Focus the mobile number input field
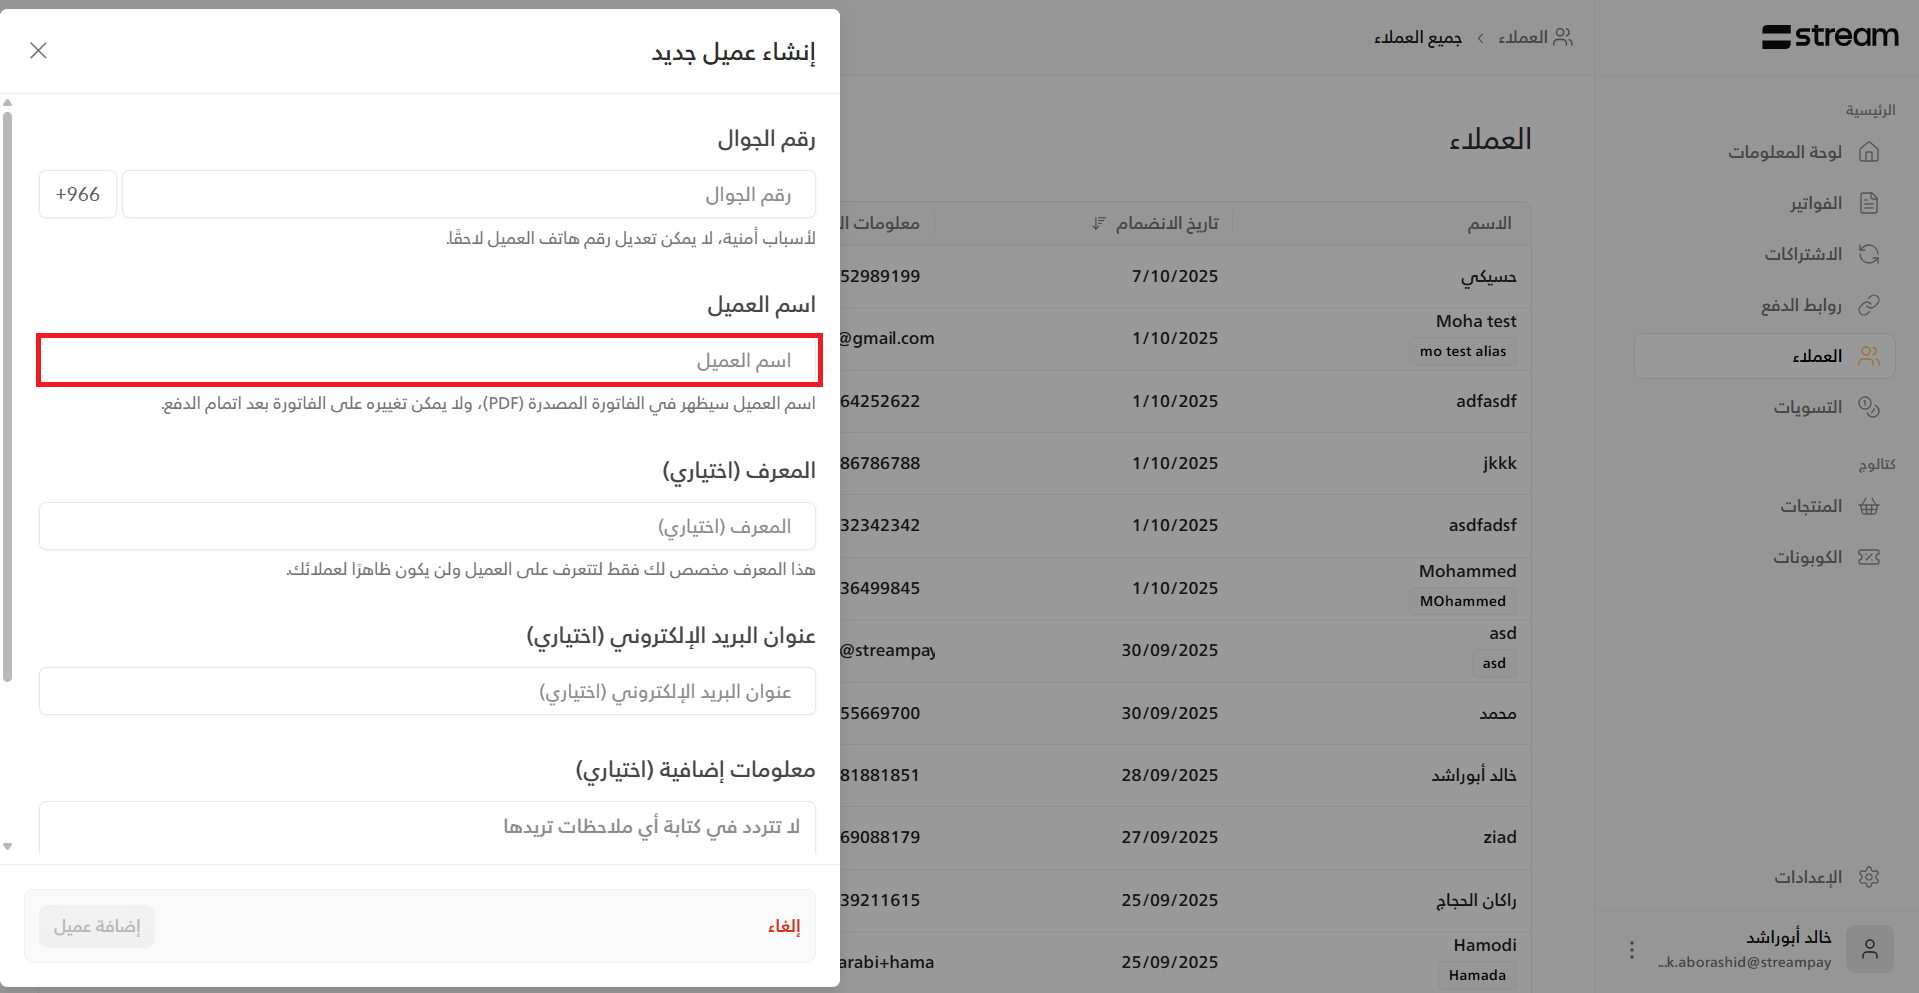Viewport: 1919px width, 993px height. click(x=468, y=194)
